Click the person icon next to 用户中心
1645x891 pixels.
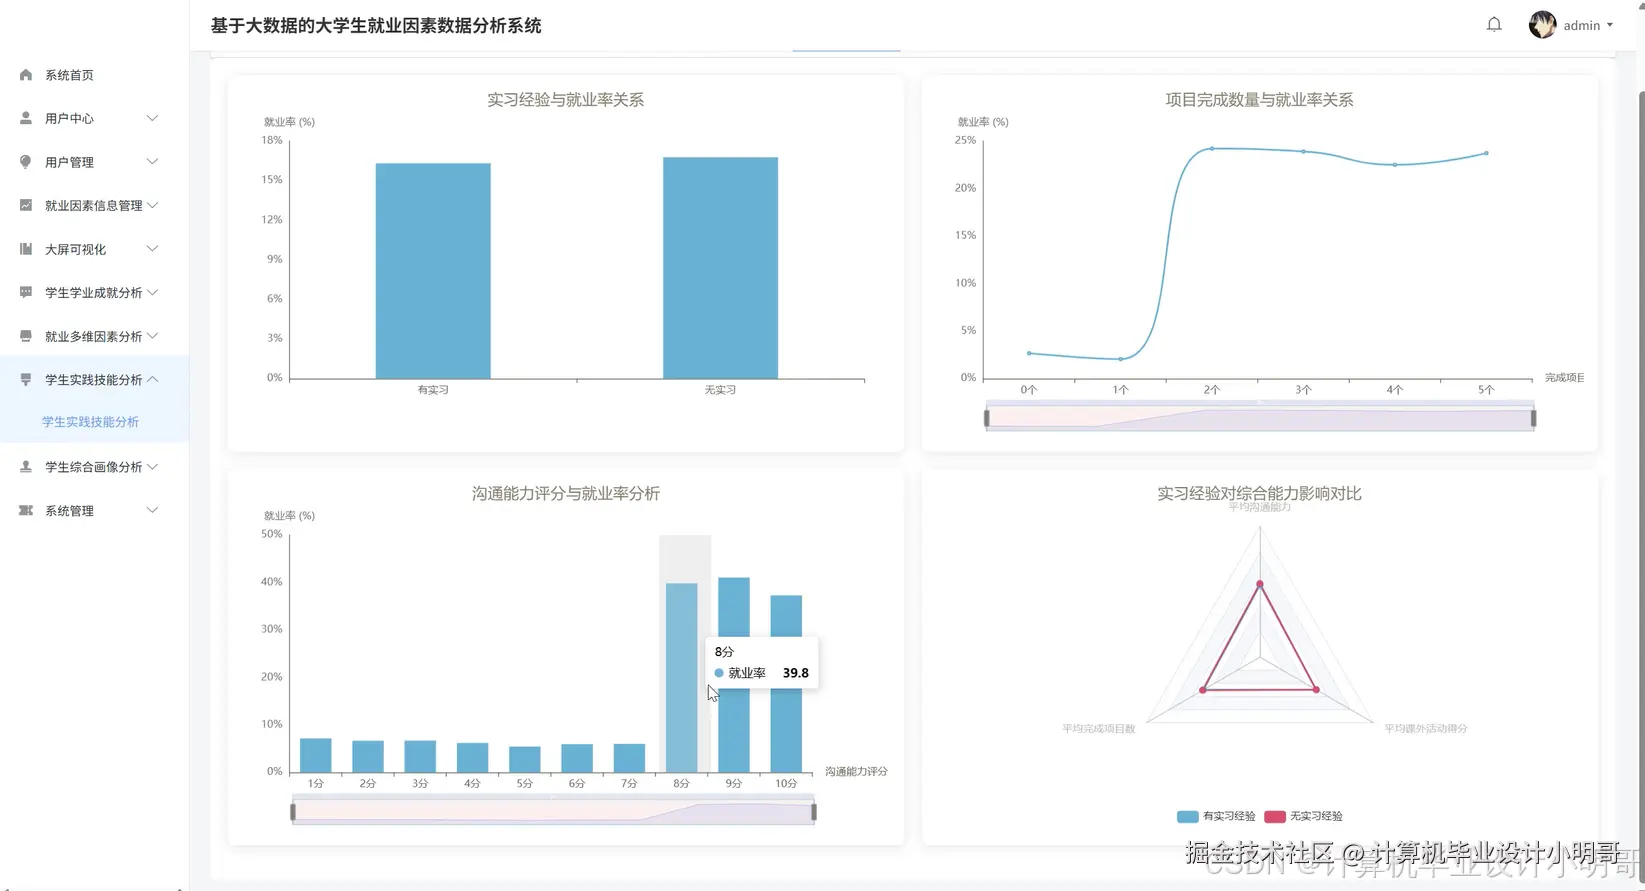point(26,118)
